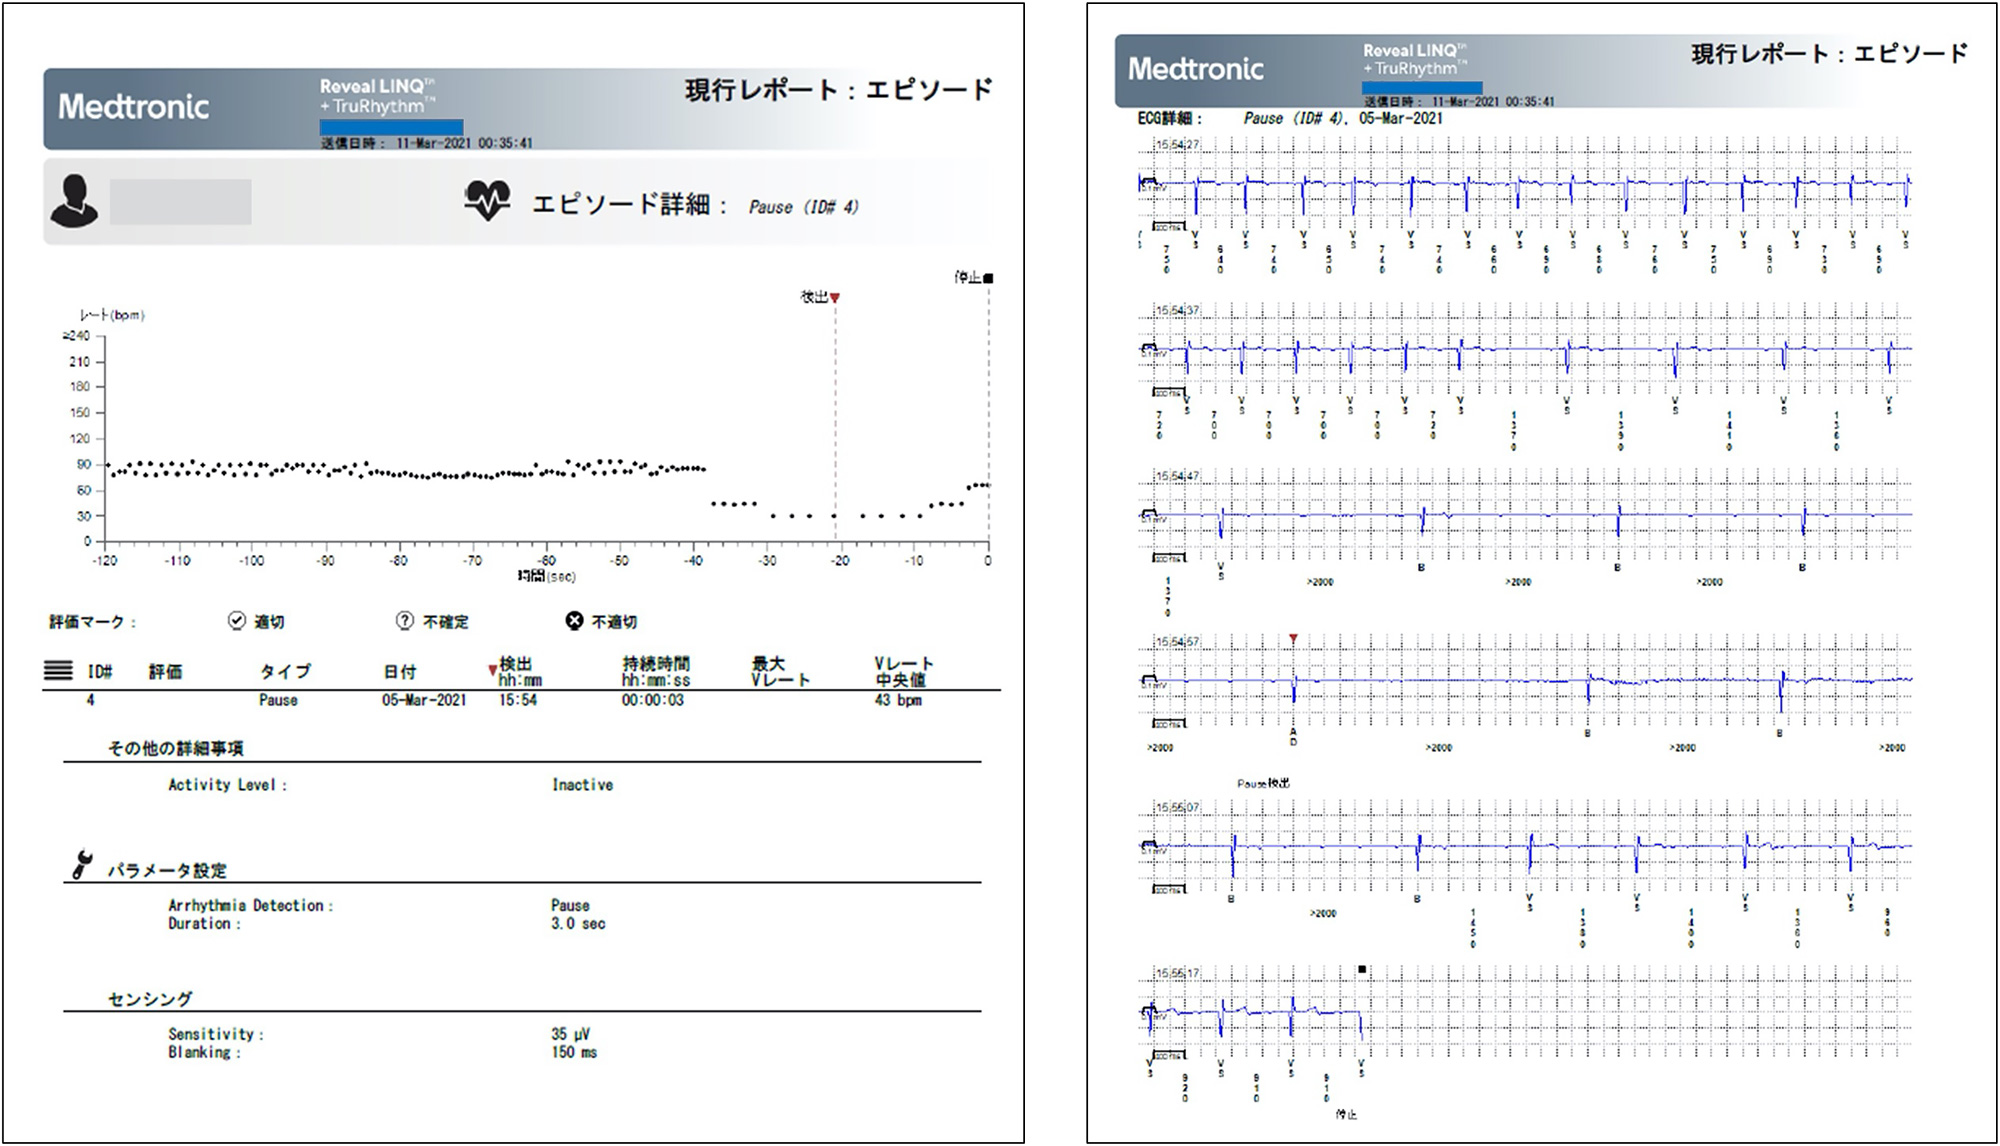Screen dimensions: 2000x1146
Task: Click red detection marker on 15:54:57 ECG strip
Action: [x=1293, y=638]
